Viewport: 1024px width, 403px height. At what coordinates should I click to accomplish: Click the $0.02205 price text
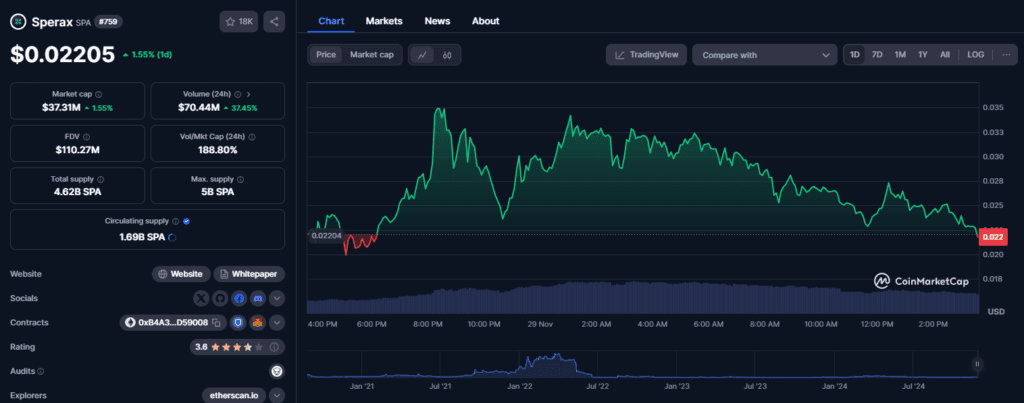pyautogui.click(x=63, y=55)
